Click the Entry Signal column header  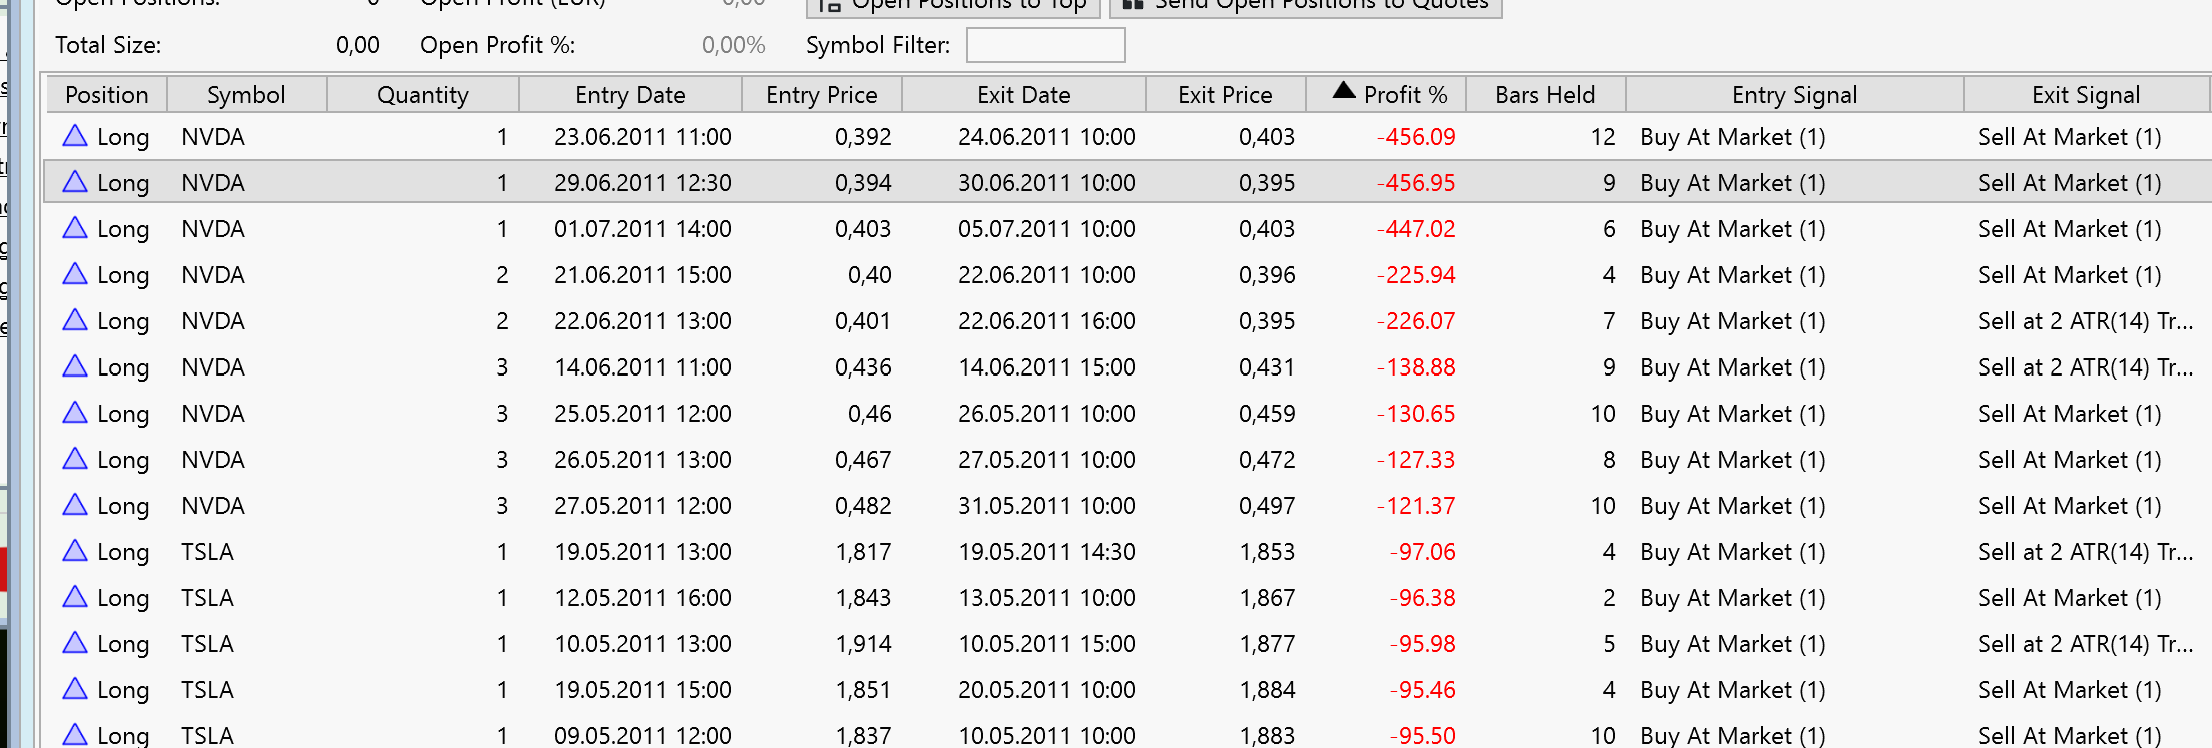click(1794, 95)
